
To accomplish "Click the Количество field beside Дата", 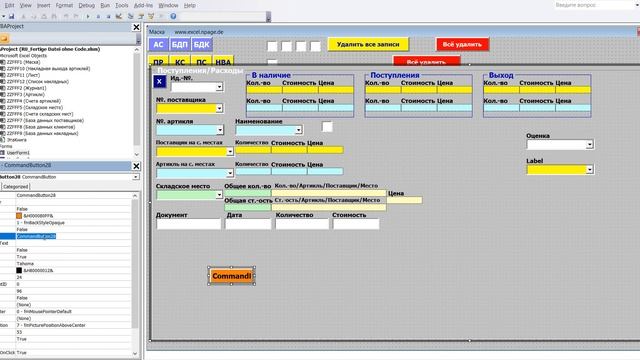I will pyautogui.click(x=302, y=224).
